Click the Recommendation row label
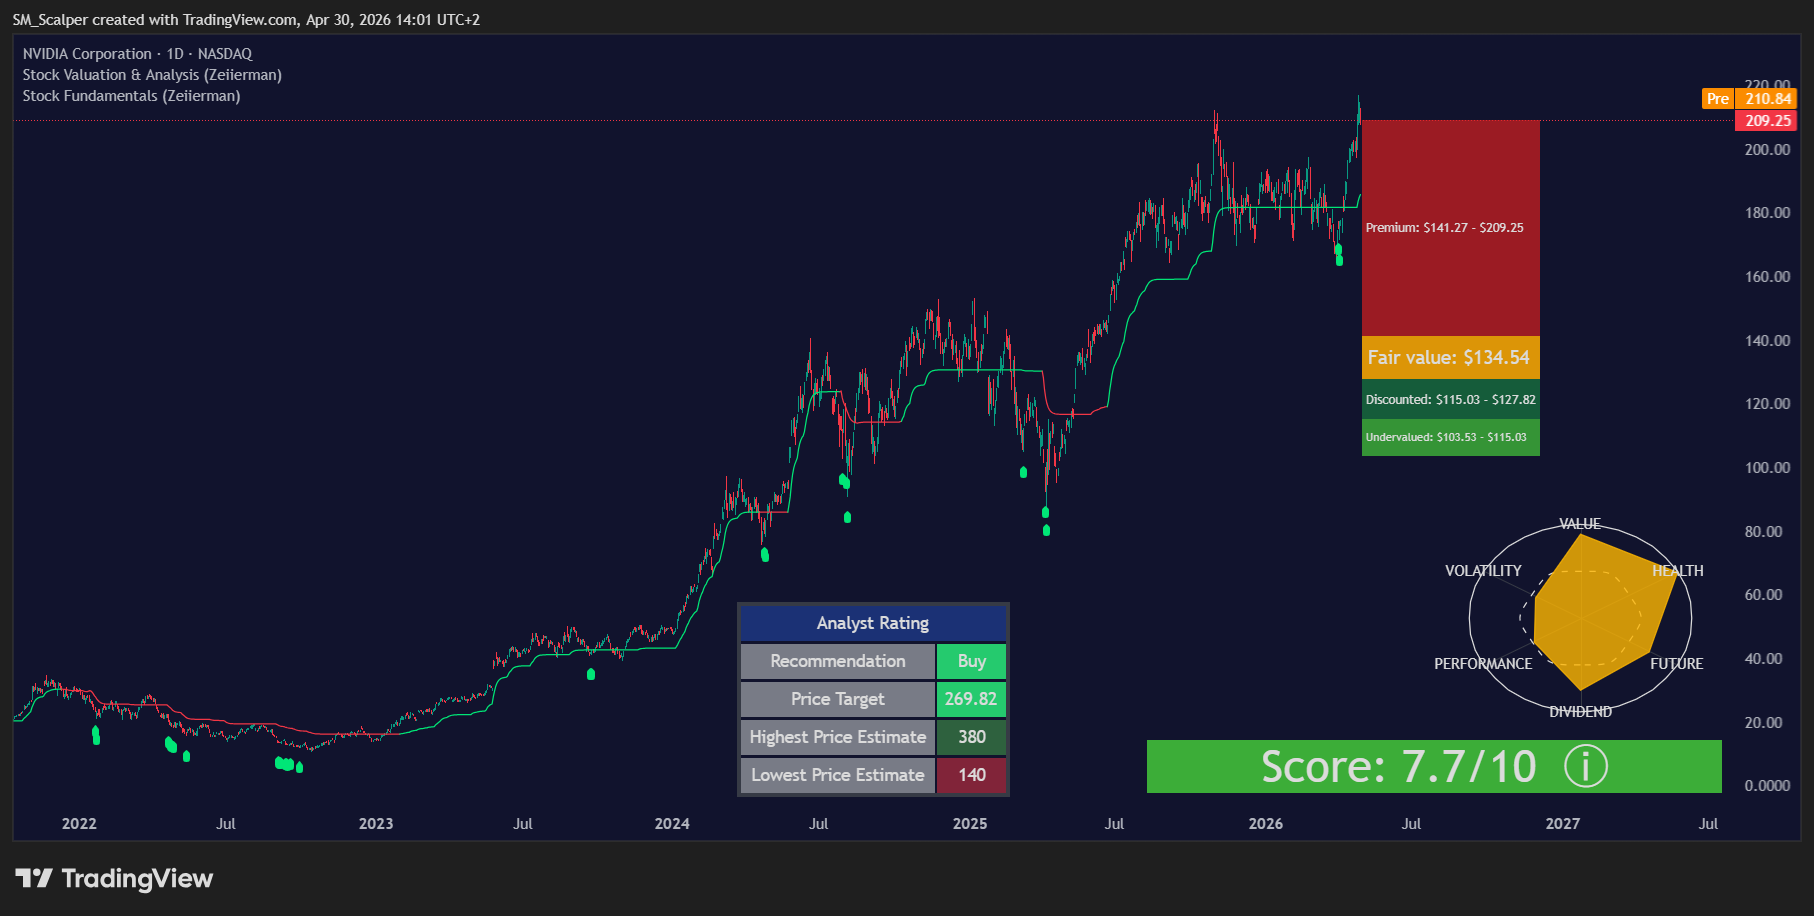Image resolution: width=1814 pixels, height=916 pixels. pos(838,661)
